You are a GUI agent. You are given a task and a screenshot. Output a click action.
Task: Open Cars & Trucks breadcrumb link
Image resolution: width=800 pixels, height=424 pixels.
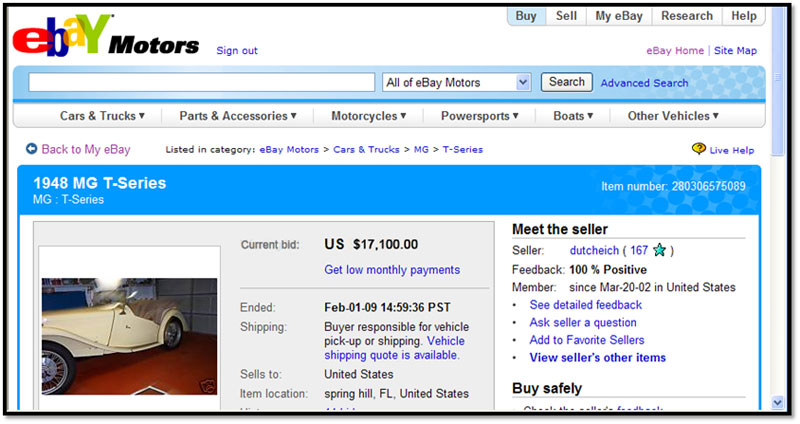pos(366,149)
